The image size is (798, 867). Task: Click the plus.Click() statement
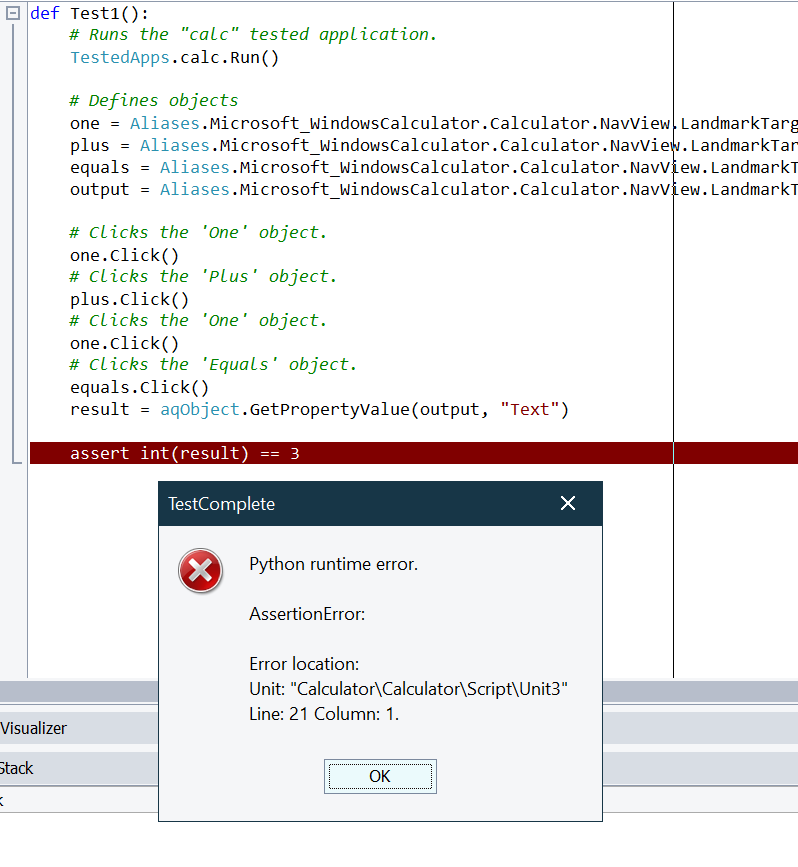click(129, 300)
